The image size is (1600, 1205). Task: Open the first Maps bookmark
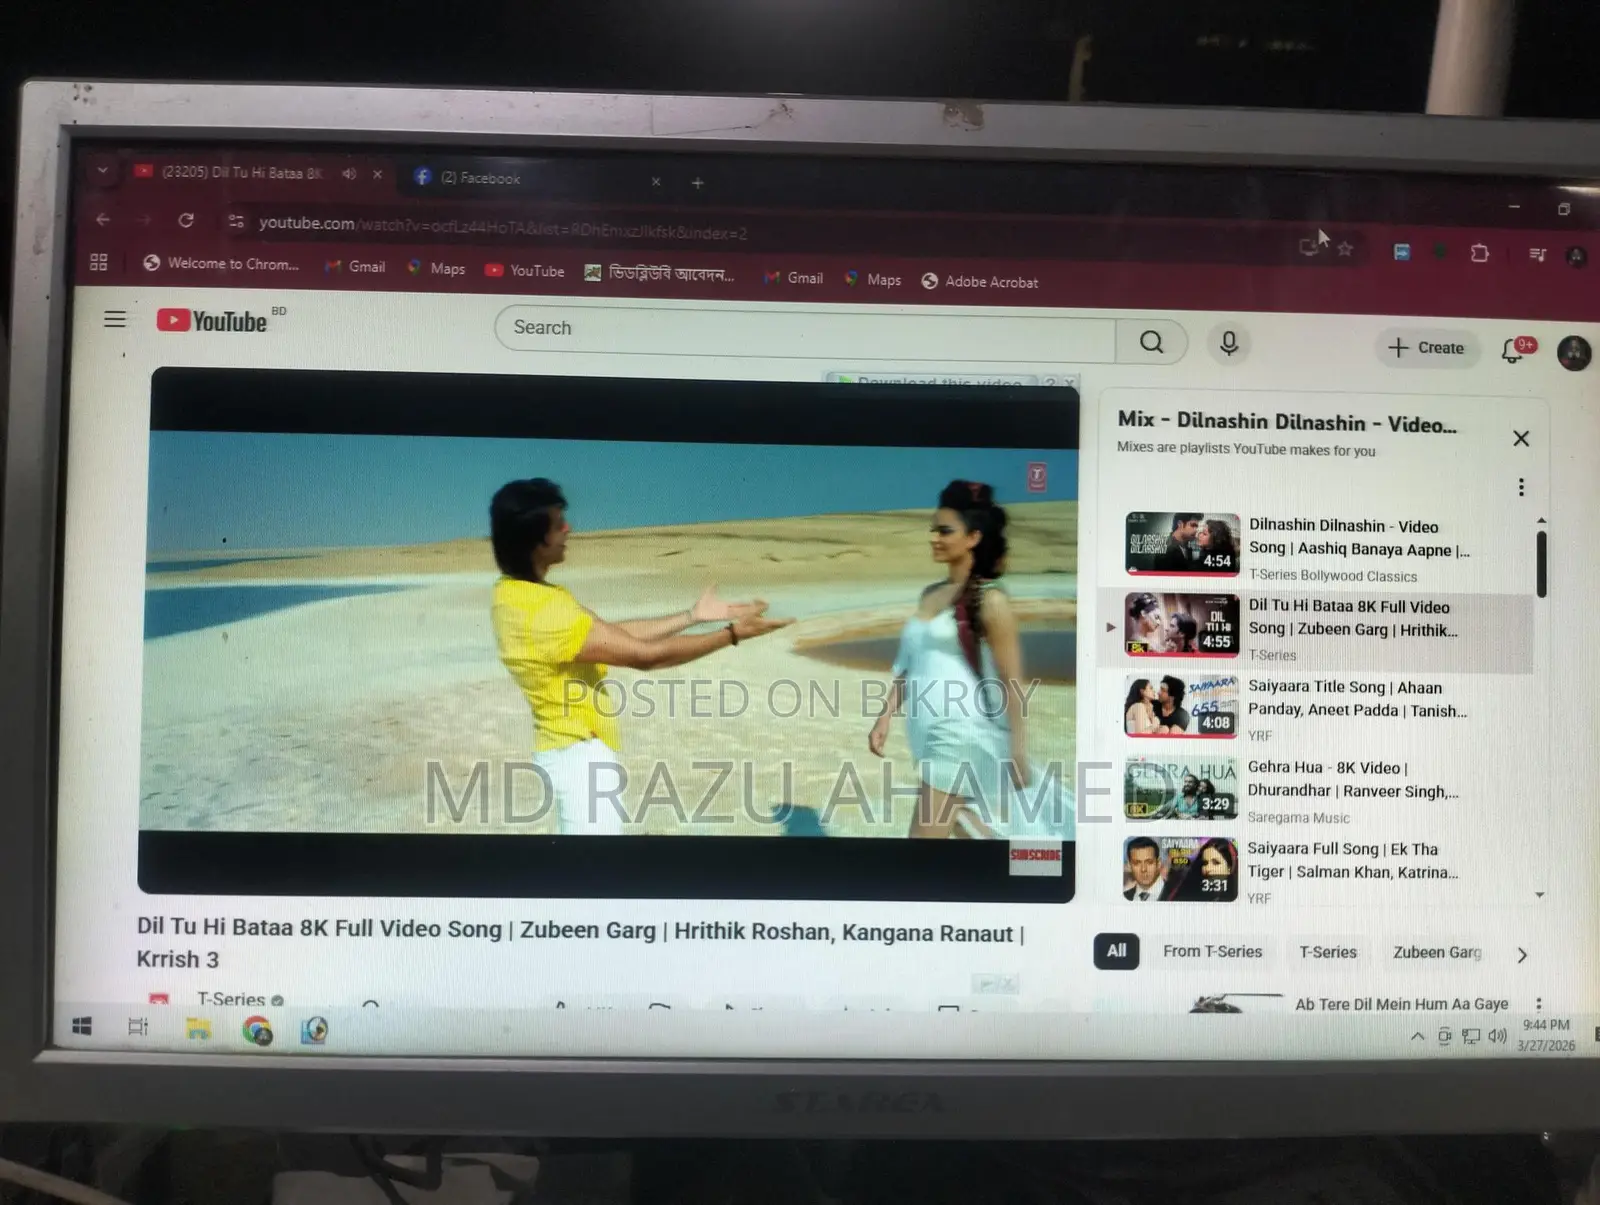436,269
